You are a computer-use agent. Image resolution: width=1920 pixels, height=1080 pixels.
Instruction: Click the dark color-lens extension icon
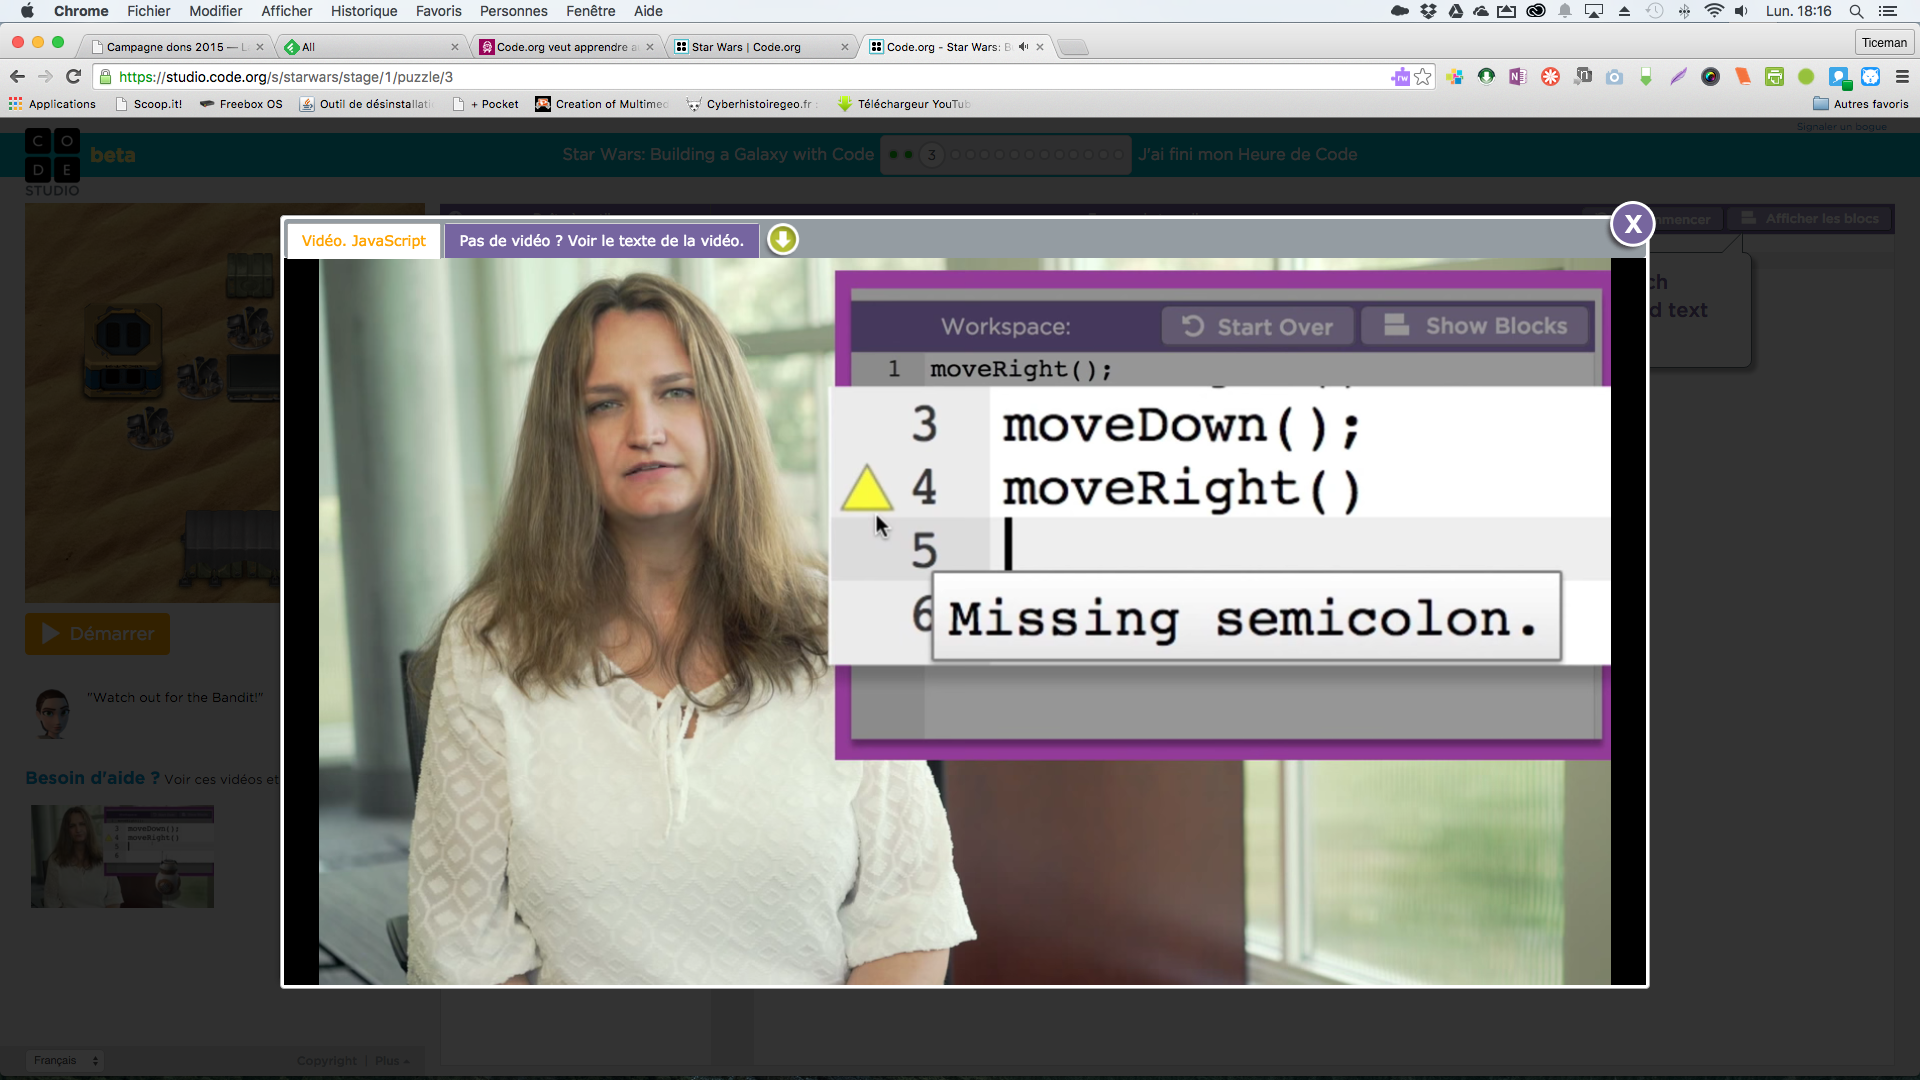coord(1710,77)
